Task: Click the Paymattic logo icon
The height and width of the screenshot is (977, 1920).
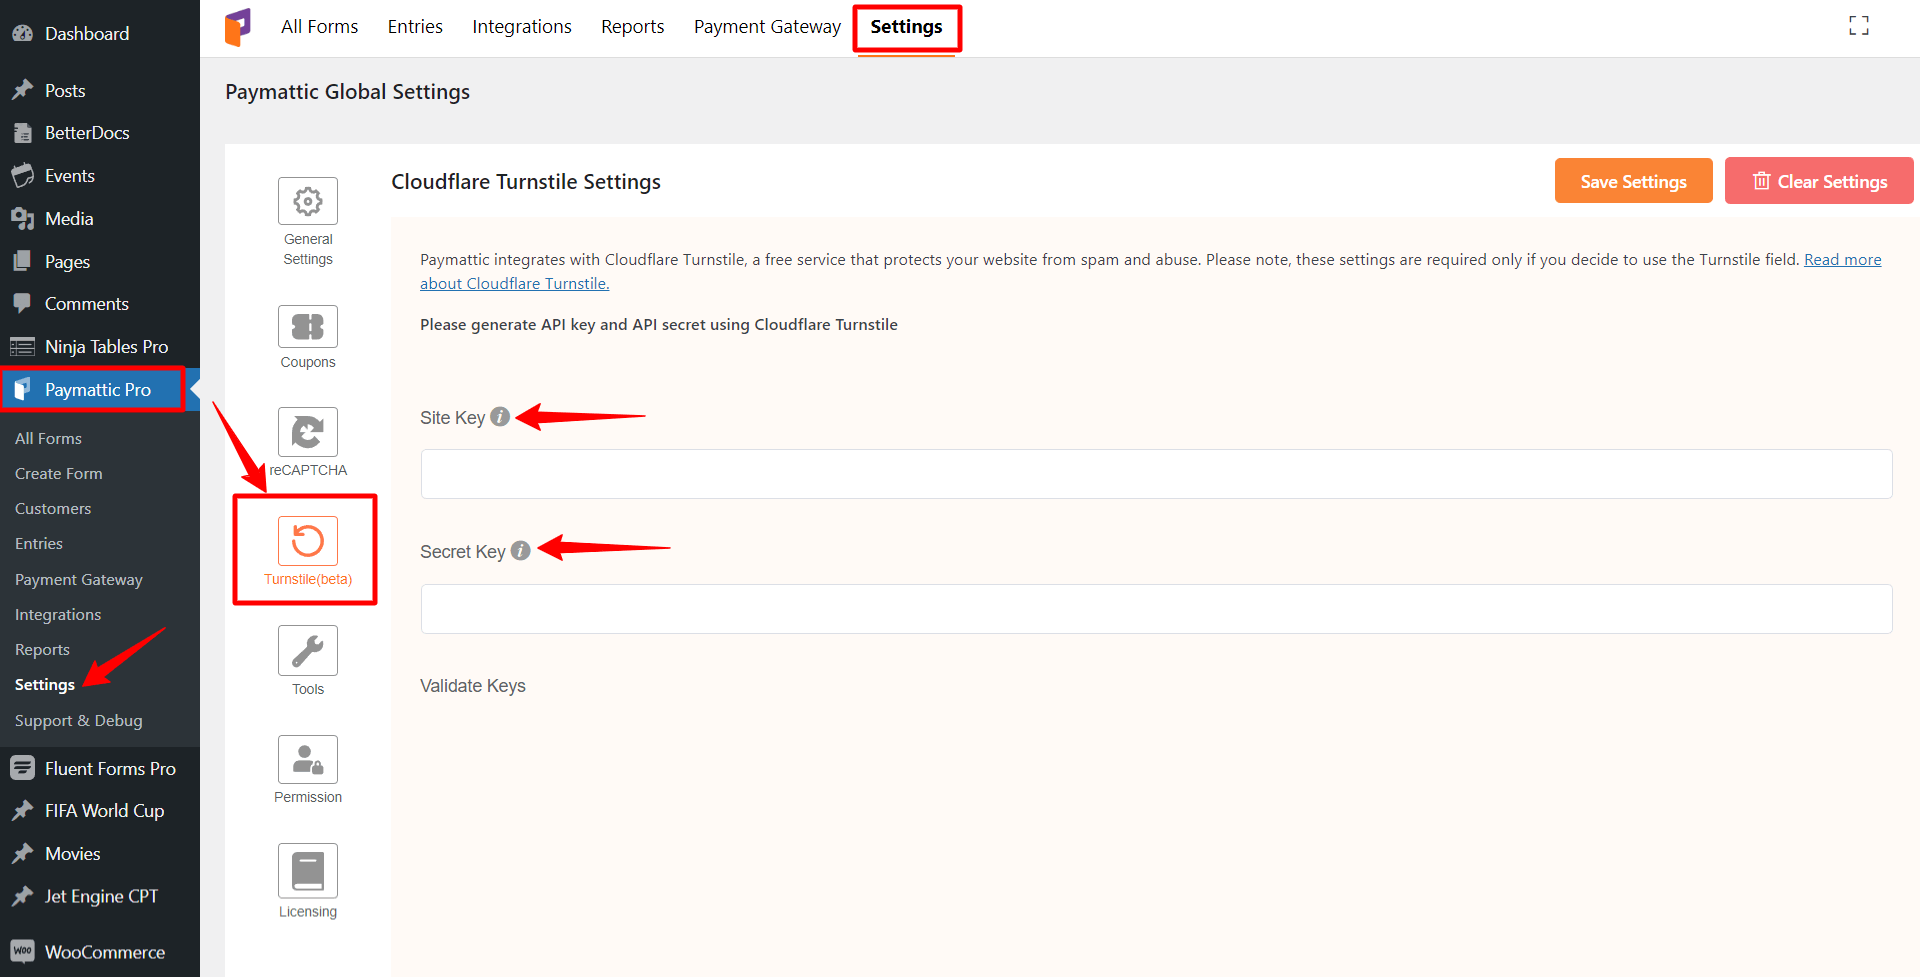Action: tap(238, 27)
